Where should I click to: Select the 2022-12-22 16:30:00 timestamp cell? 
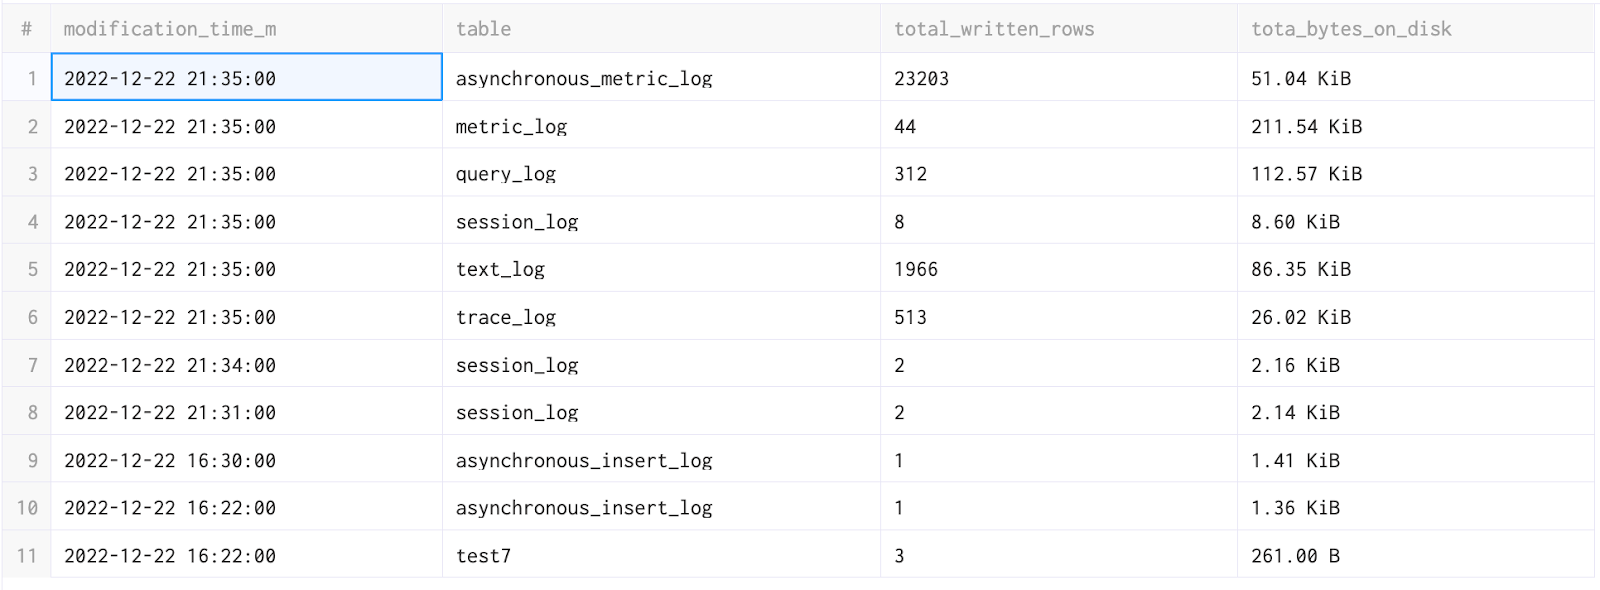[x=170, y=461]
